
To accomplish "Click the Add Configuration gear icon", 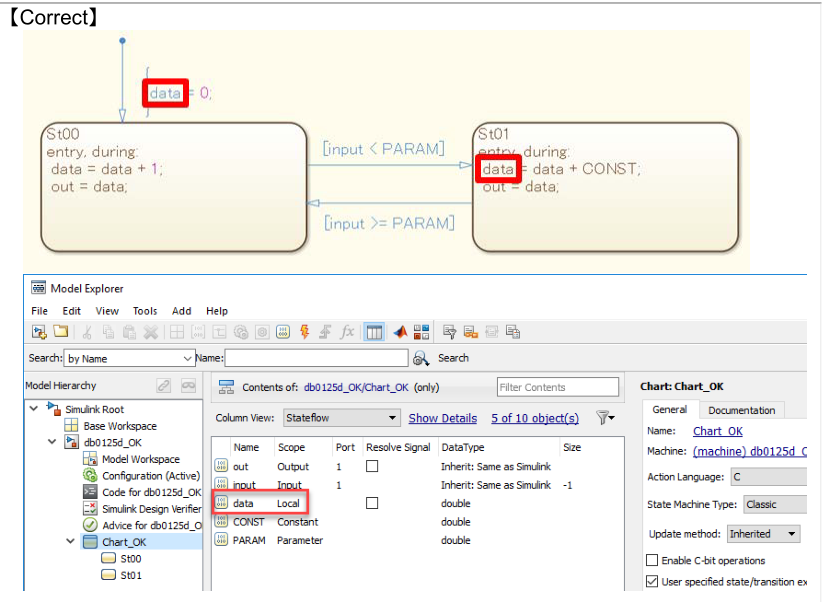I will (x=241, y=332).
